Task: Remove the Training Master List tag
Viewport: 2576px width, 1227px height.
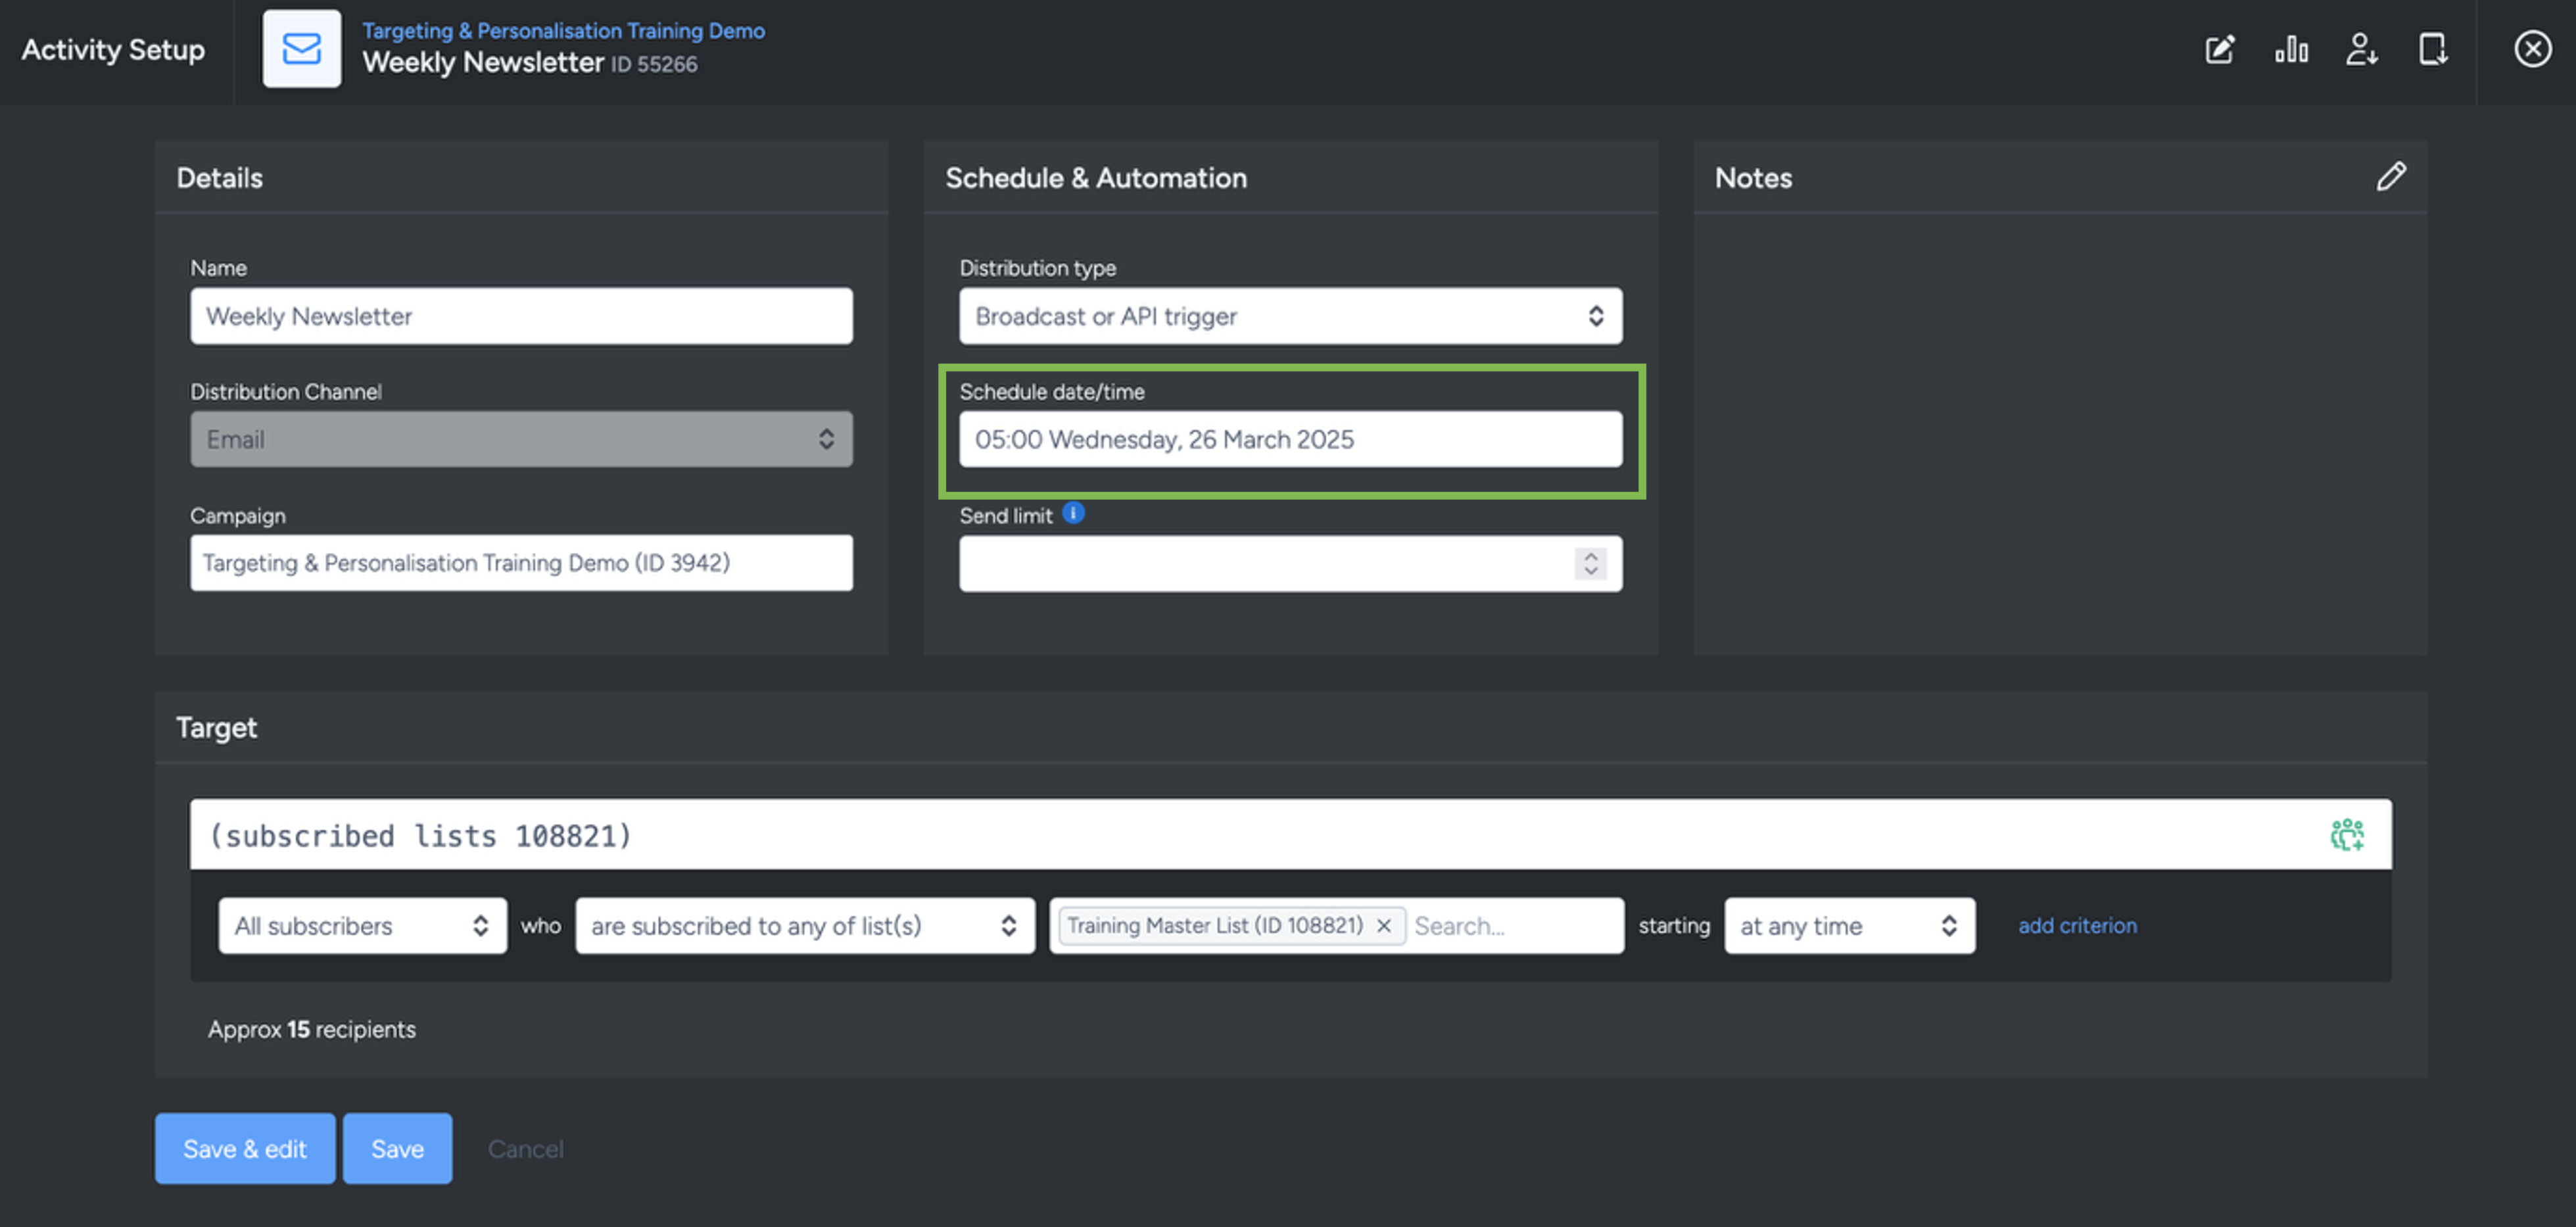Action: 1384,926
